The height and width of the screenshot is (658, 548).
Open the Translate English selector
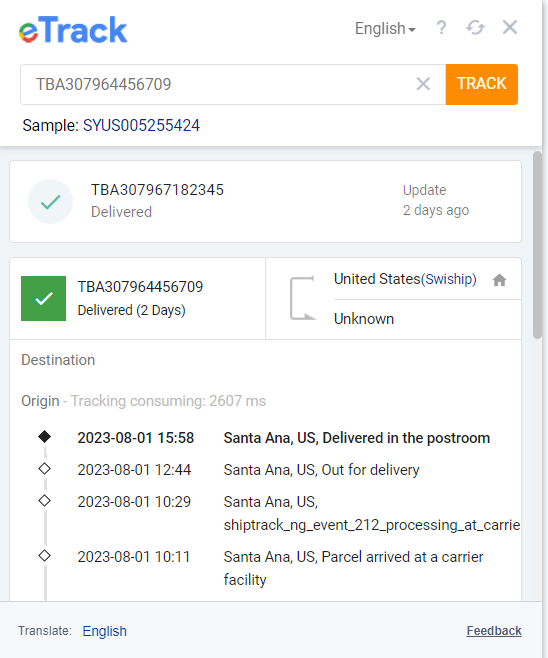(104, 631)
